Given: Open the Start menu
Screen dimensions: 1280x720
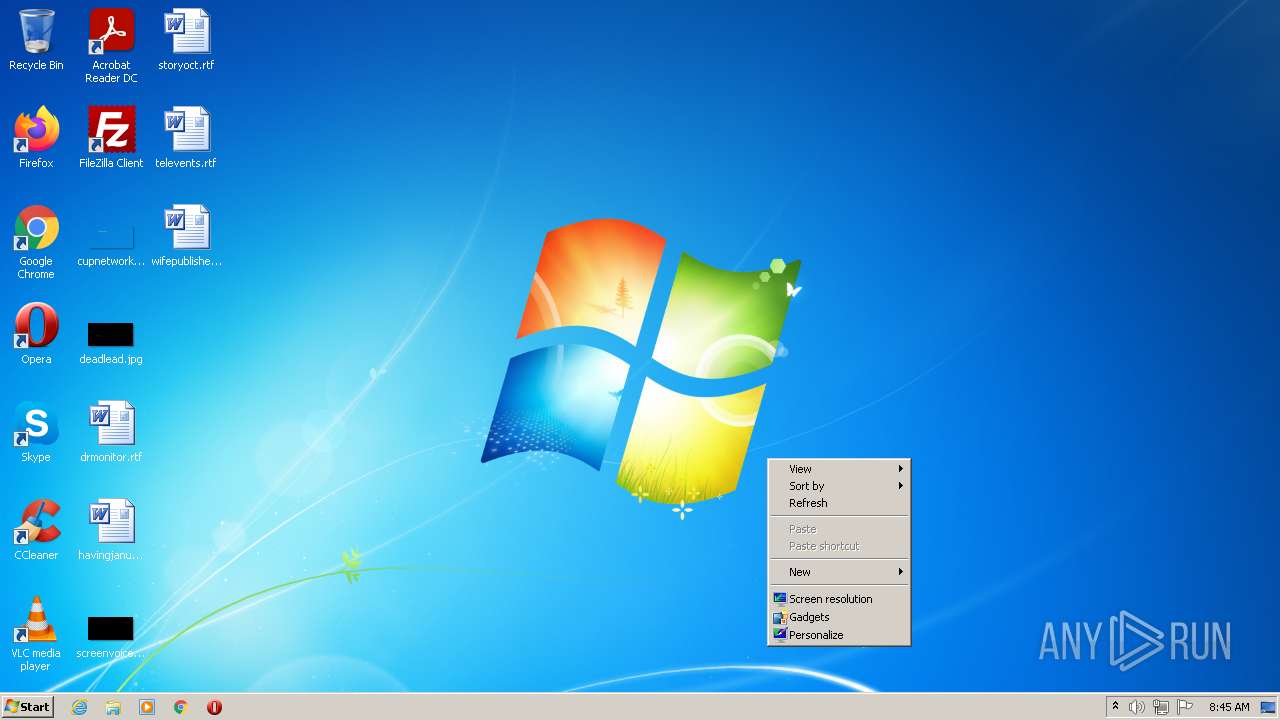Looking at the screenshot, I should click(27, 707).
